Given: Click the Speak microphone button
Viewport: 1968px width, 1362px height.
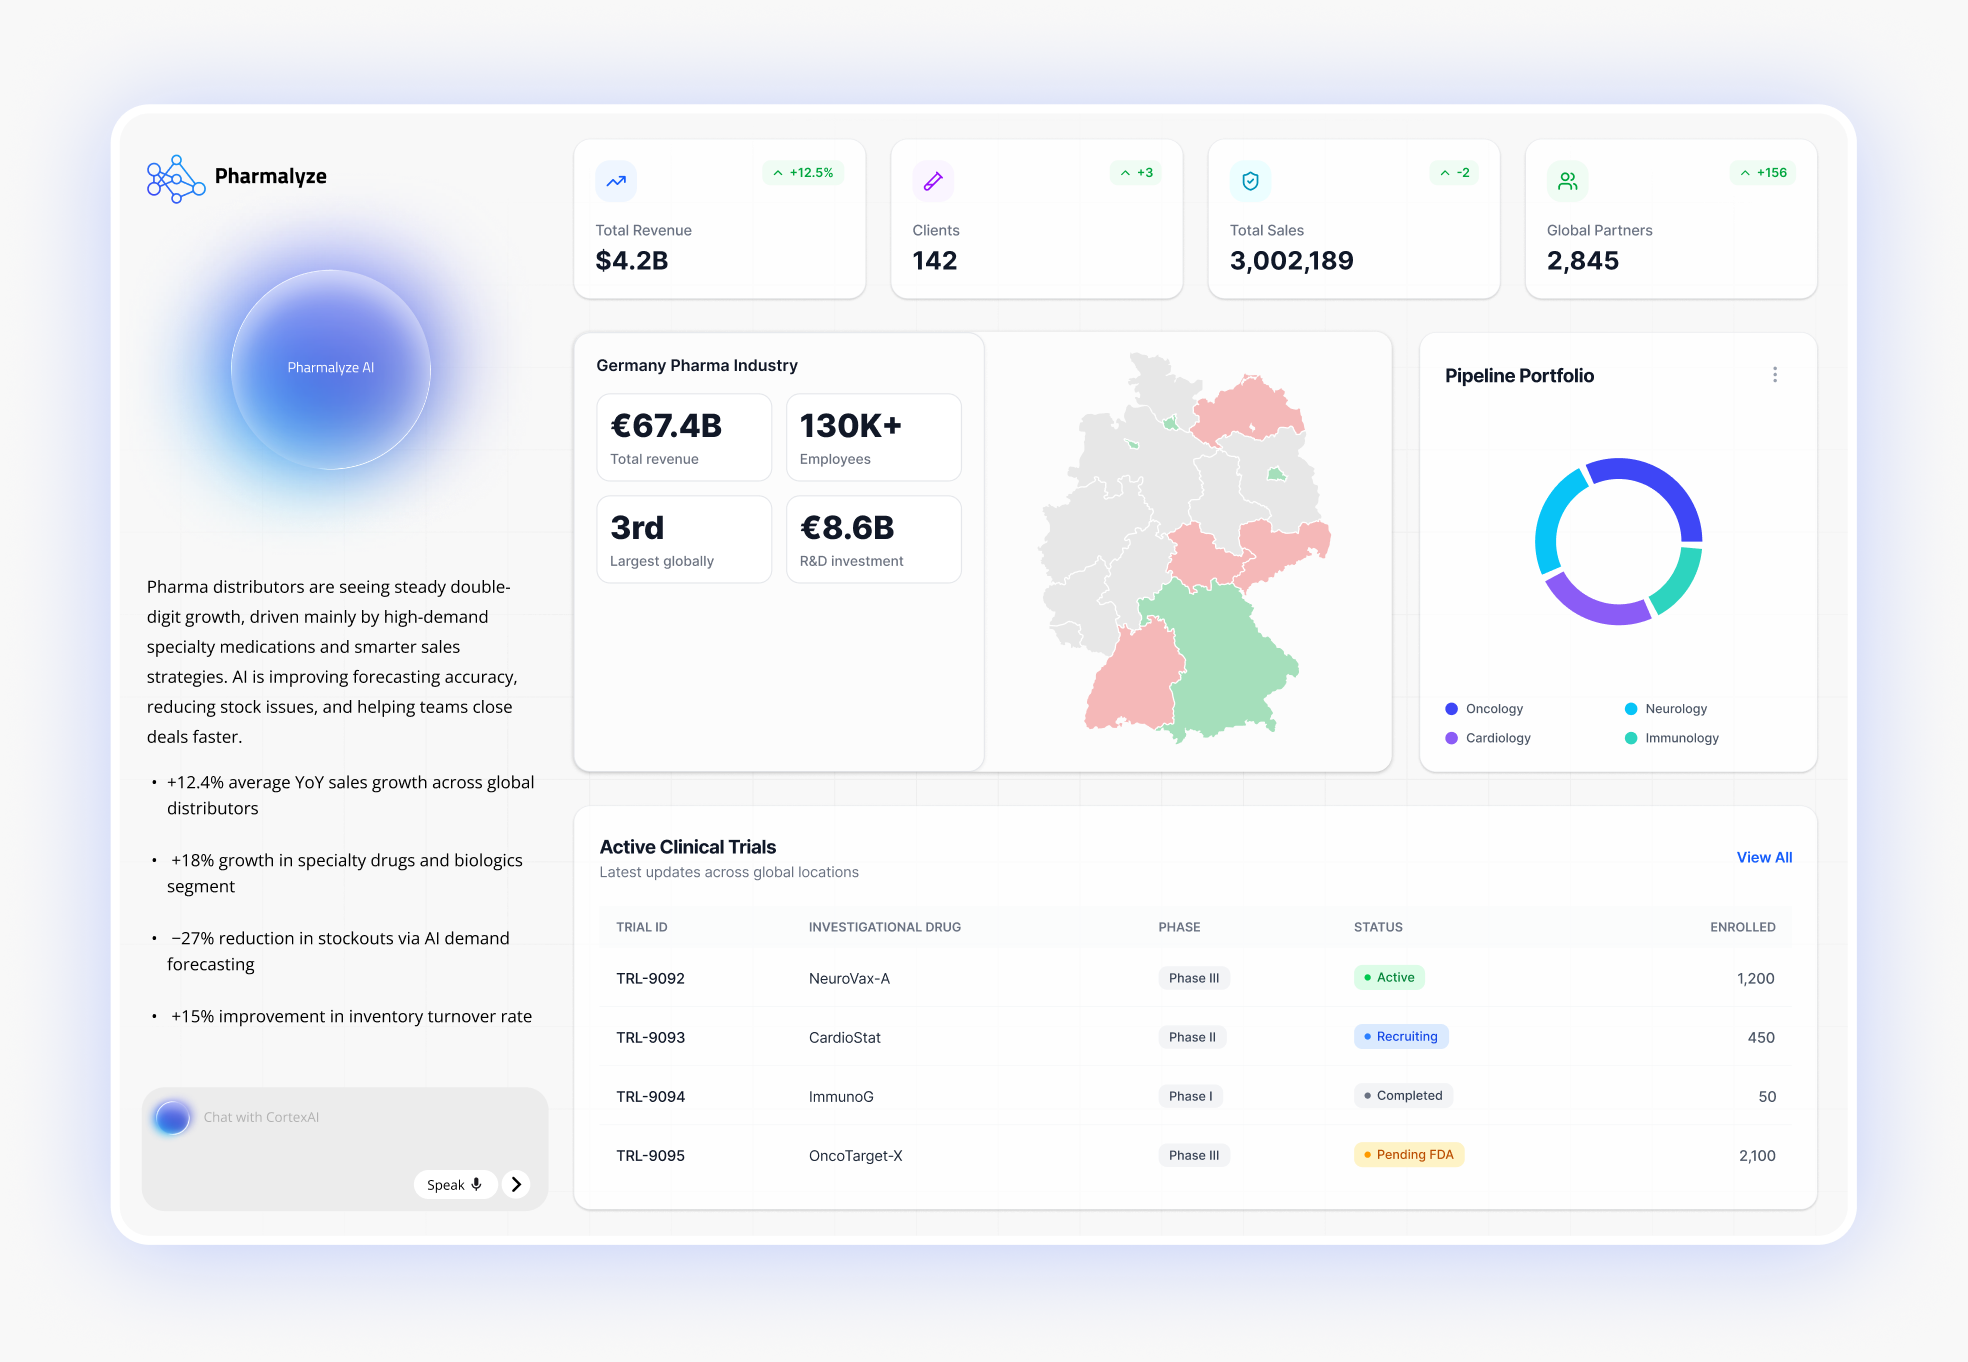Looking at the screenshot, I should (x=455, y=1184).
